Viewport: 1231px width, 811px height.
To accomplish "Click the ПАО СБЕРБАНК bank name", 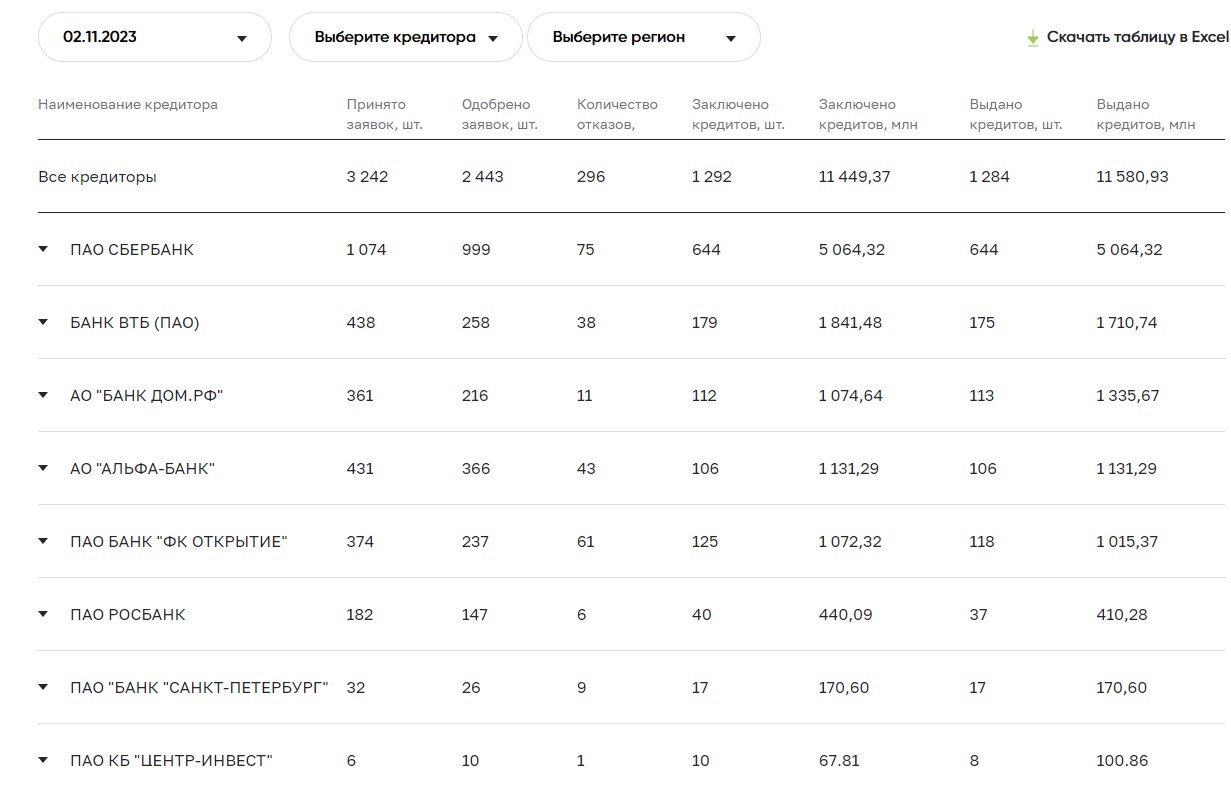I will coord(132,250).
